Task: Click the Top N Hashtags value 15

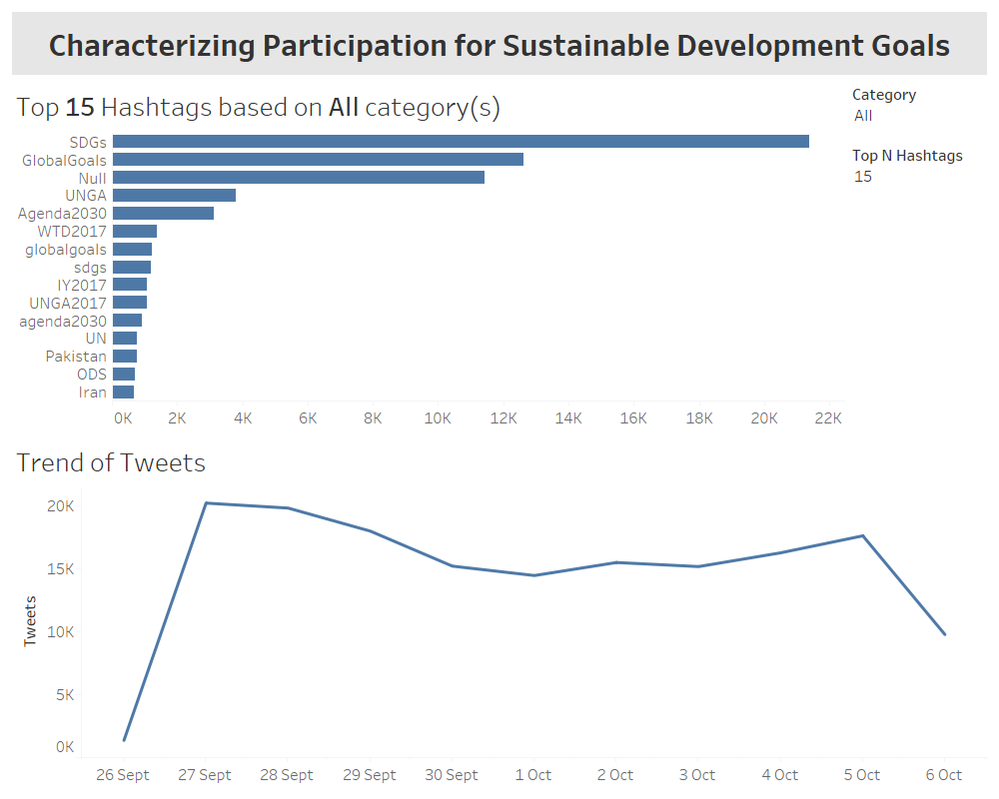Action: coord(863,177)
